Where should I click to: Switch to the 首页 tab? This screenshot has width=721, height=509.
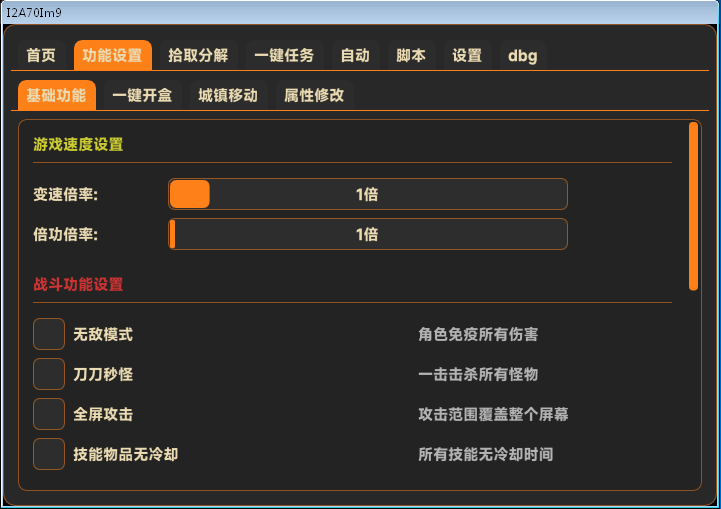point(41,55)
